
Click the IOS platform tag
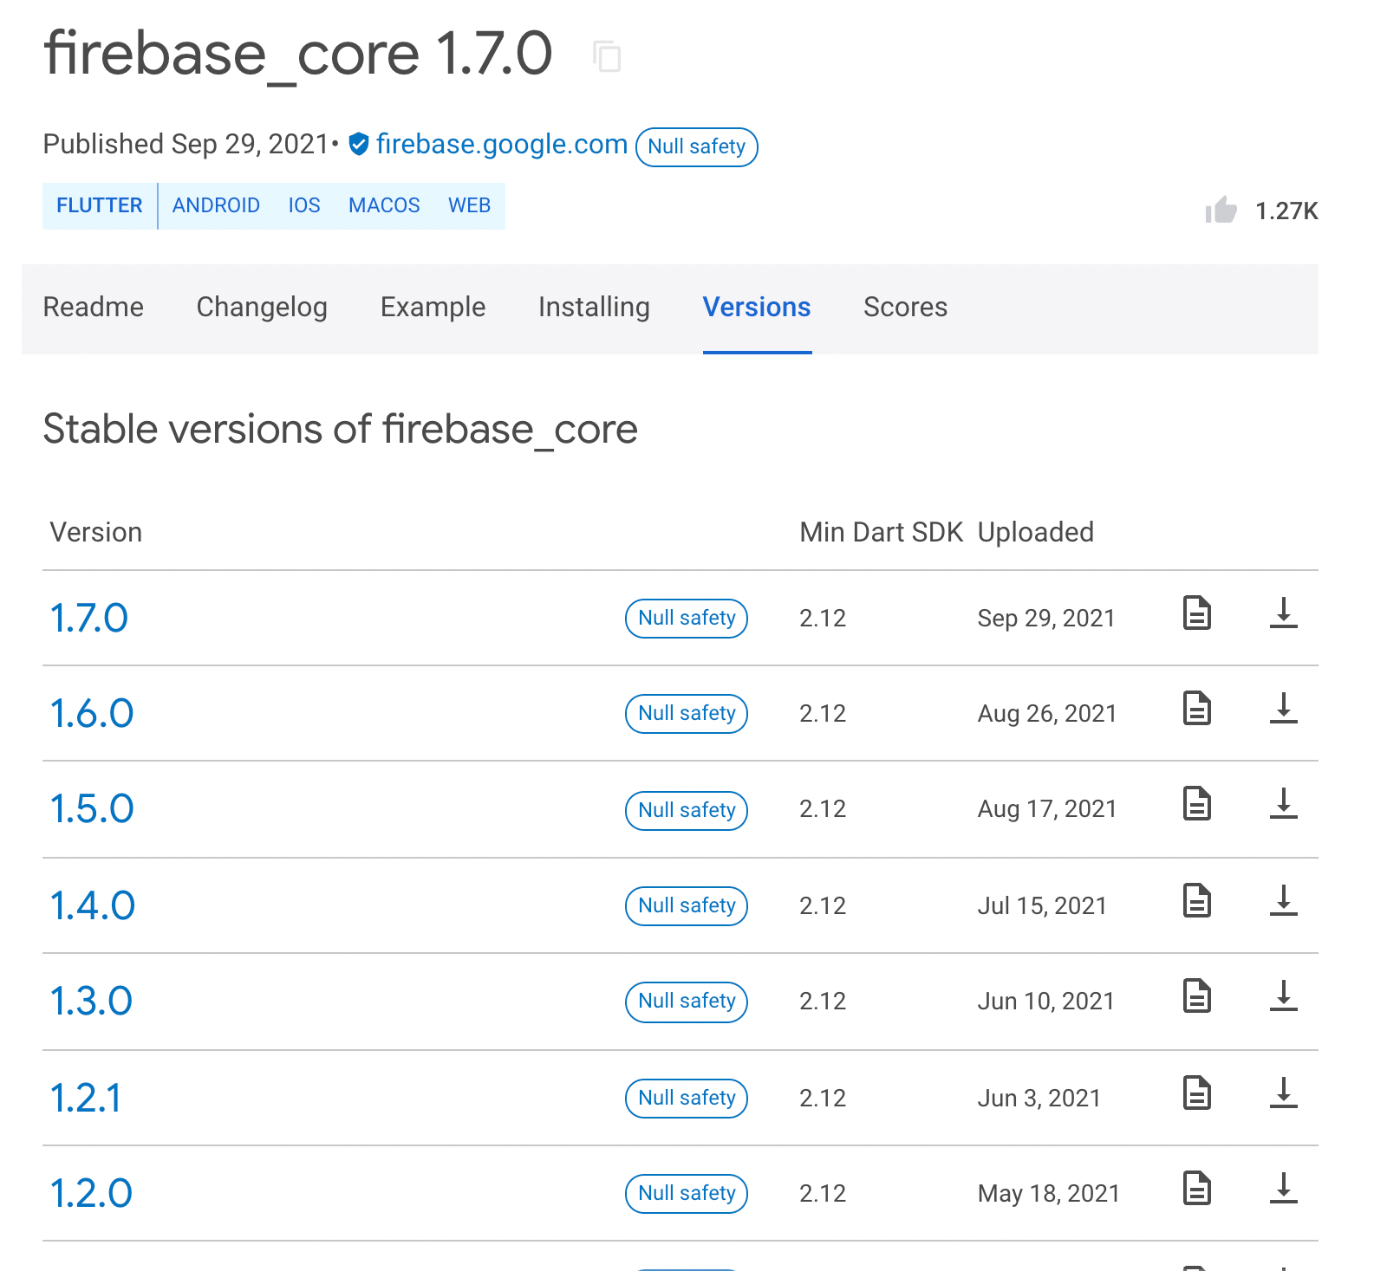tap(304, 206)
